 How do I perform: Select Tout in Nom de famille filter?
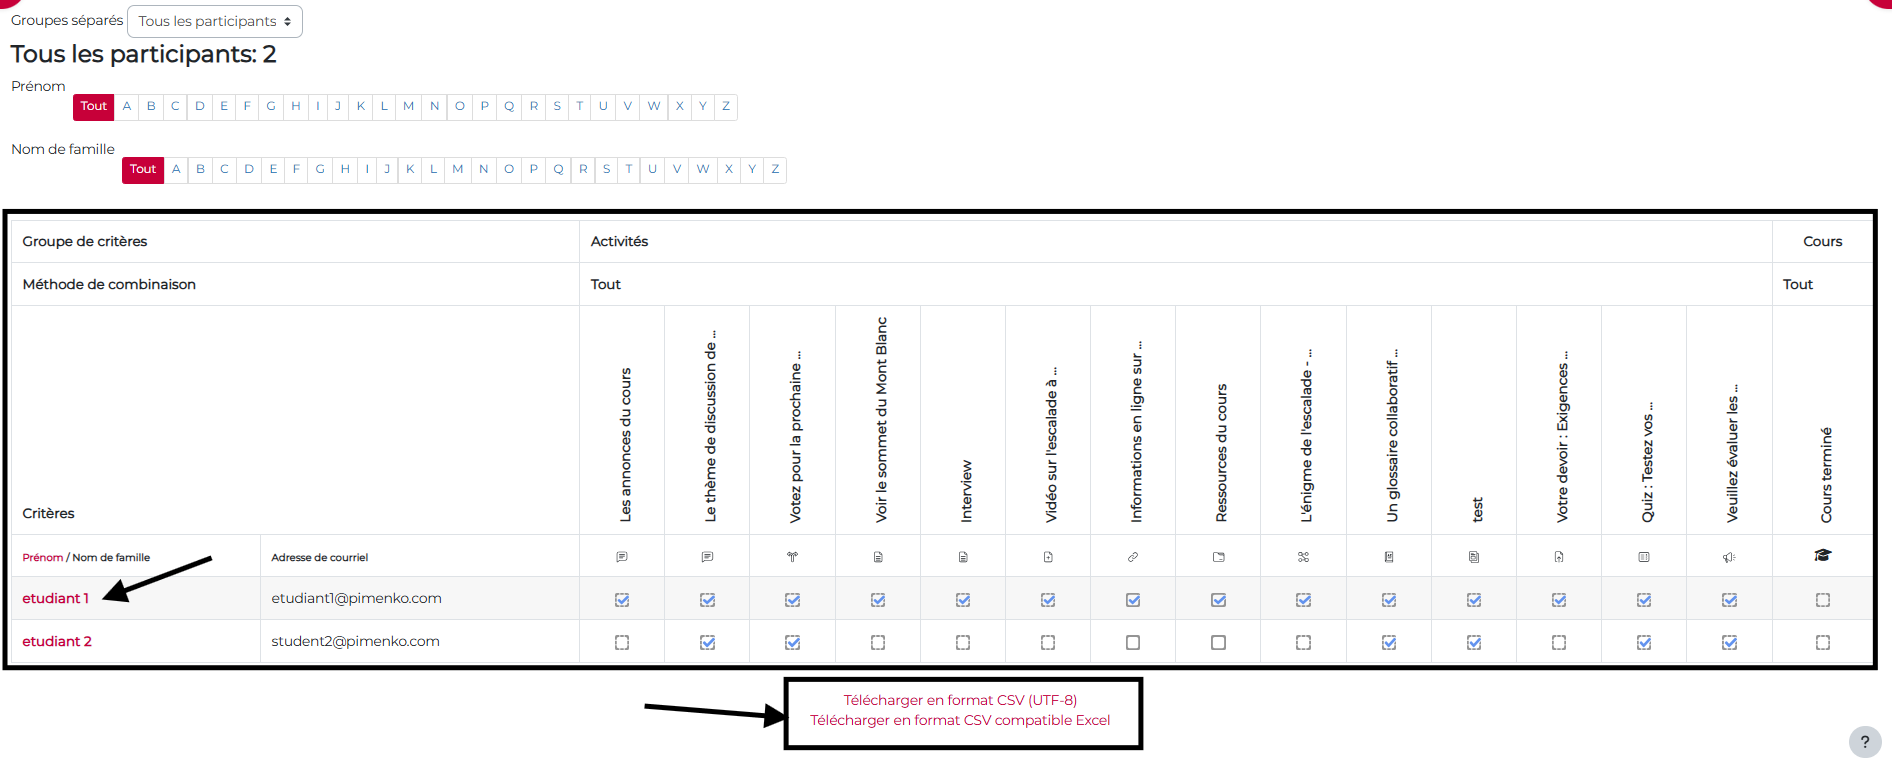click(143, 169)
